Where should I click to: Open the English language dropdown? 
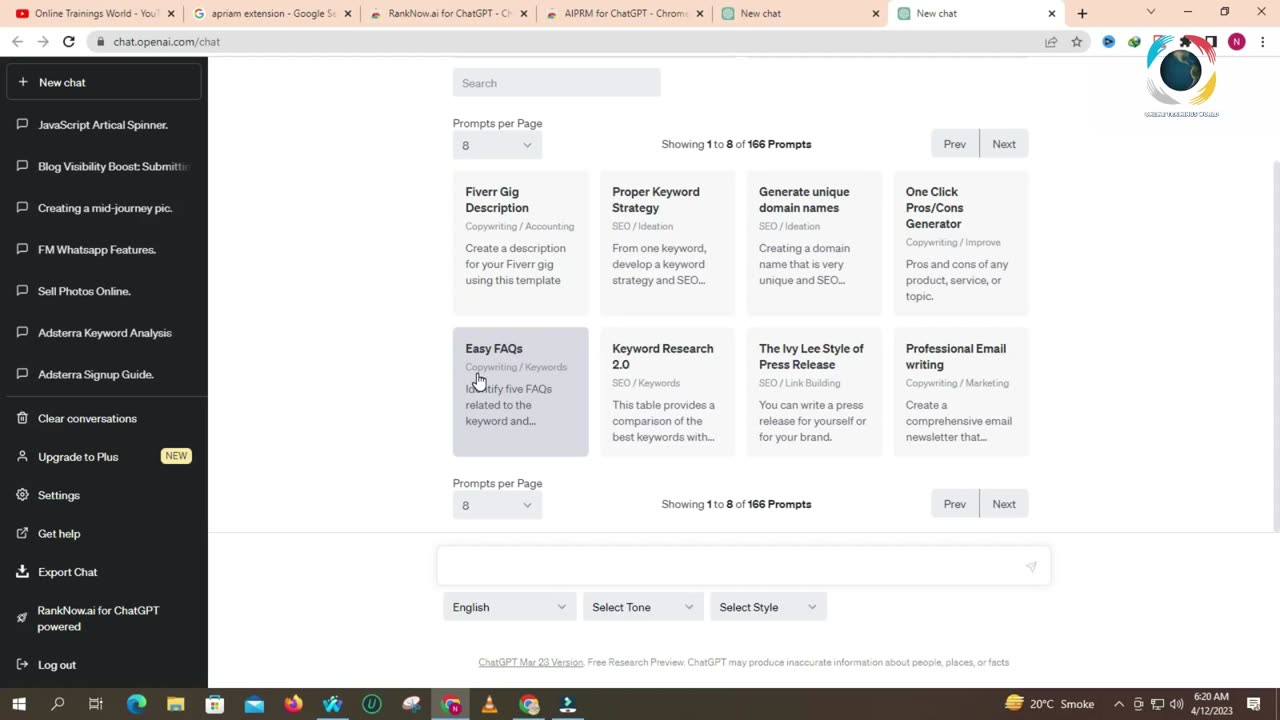point(509,607)
